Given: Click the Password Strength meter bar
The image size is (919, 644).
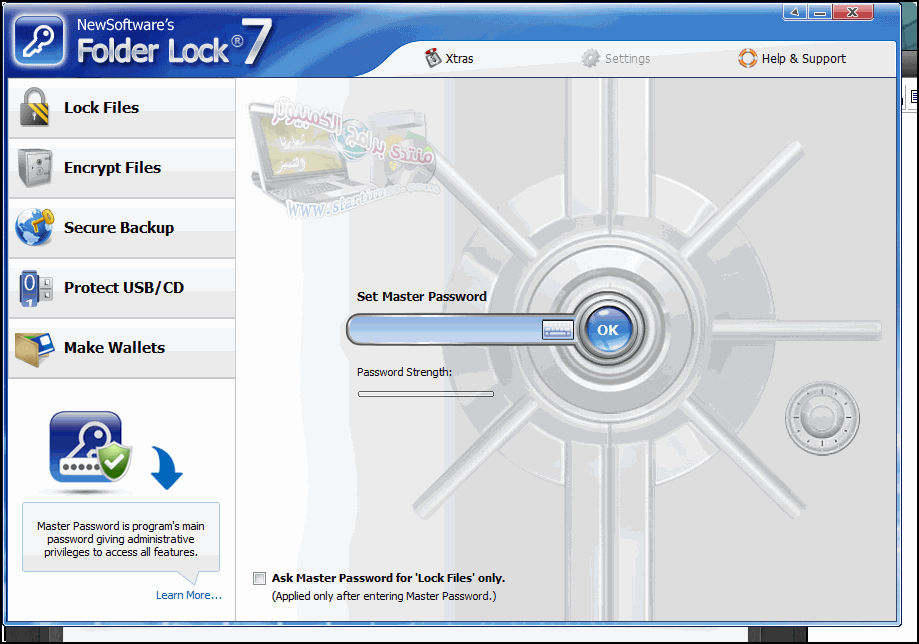Looking at the screenshot, I should 426,394.
